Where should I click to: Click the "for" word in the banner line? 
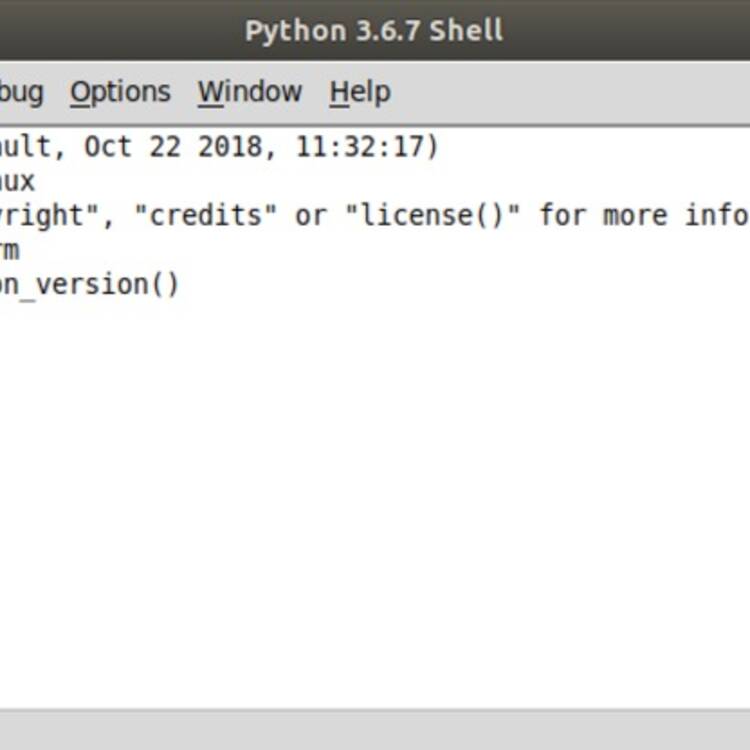click(563, 215)
